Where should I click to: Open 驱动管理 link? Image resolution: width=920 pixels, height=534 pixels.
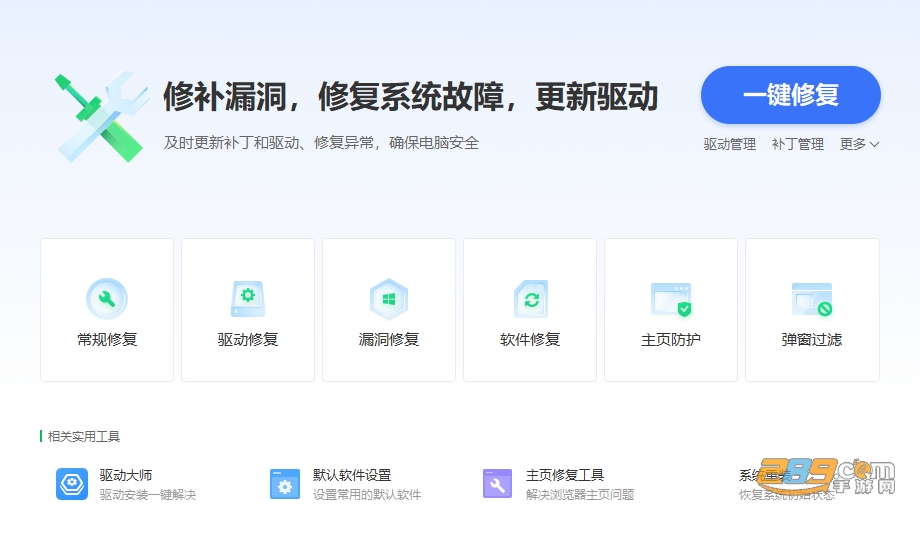pyautogui.click(x=729, y=144)
